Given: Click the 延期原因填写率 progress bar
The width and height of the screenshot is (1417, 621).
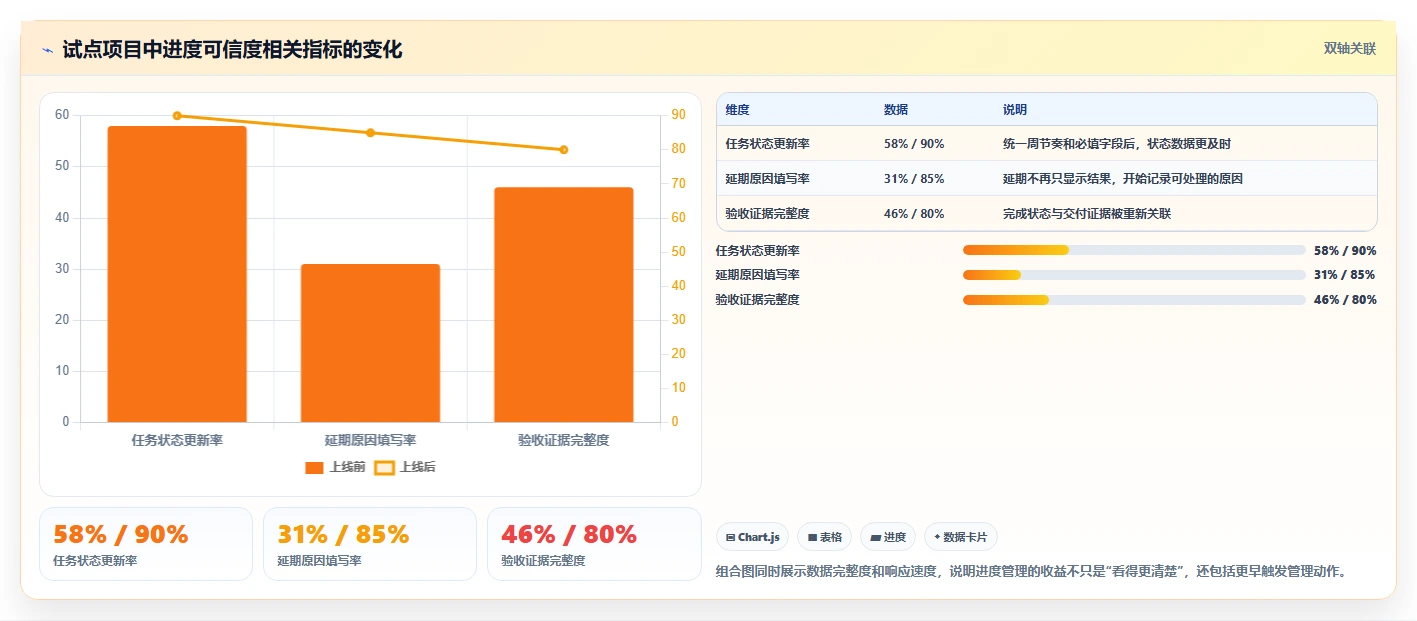Looking at the screenshot, I should [1134, 275].
